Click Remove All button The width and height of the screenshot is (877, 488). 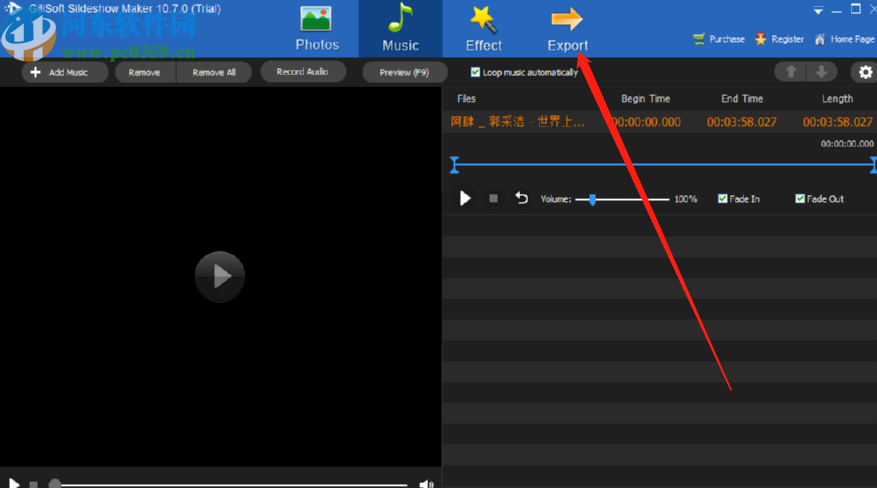pyautogui.click(x=214, y=72)
